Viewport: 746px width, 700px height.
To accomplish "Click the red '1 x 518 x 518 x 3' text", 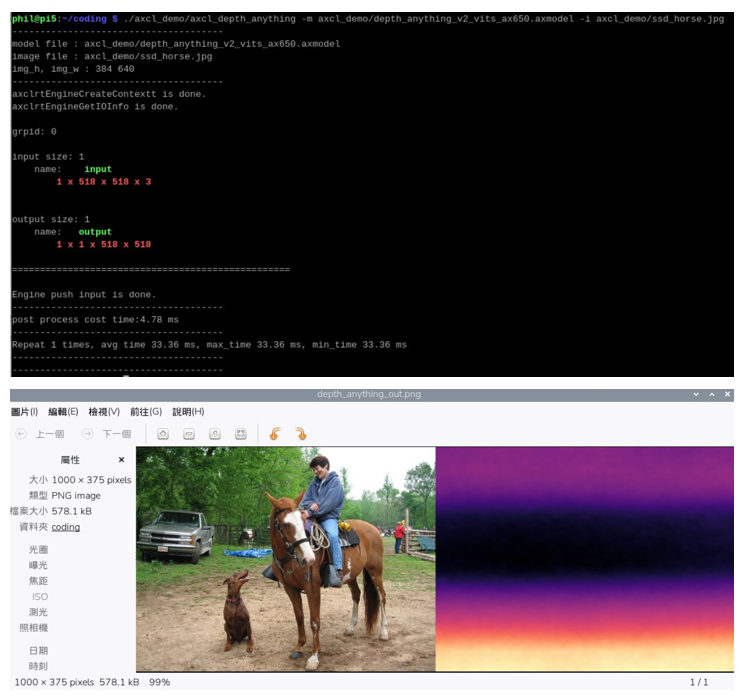I will pyautogui.click(x=104, y=182).
